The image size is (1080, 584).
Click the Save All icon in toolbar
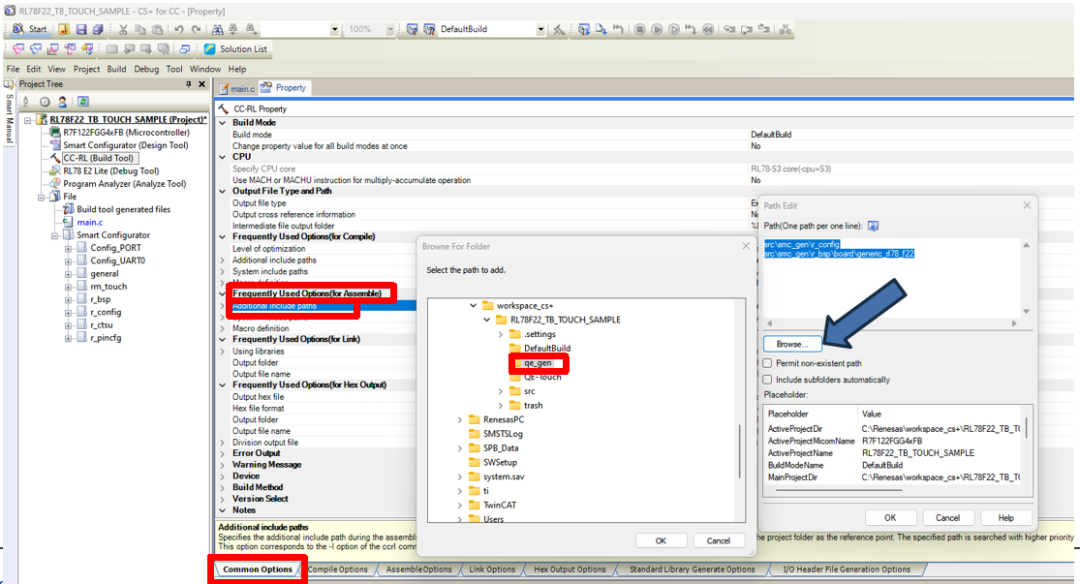point(98,29)
